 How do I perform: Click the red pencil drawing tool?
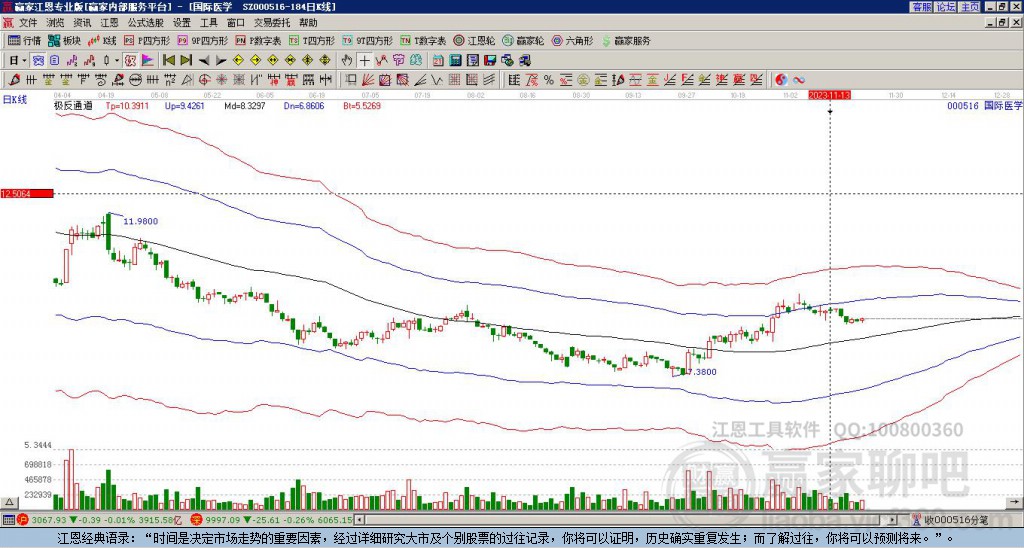point(14,80)
